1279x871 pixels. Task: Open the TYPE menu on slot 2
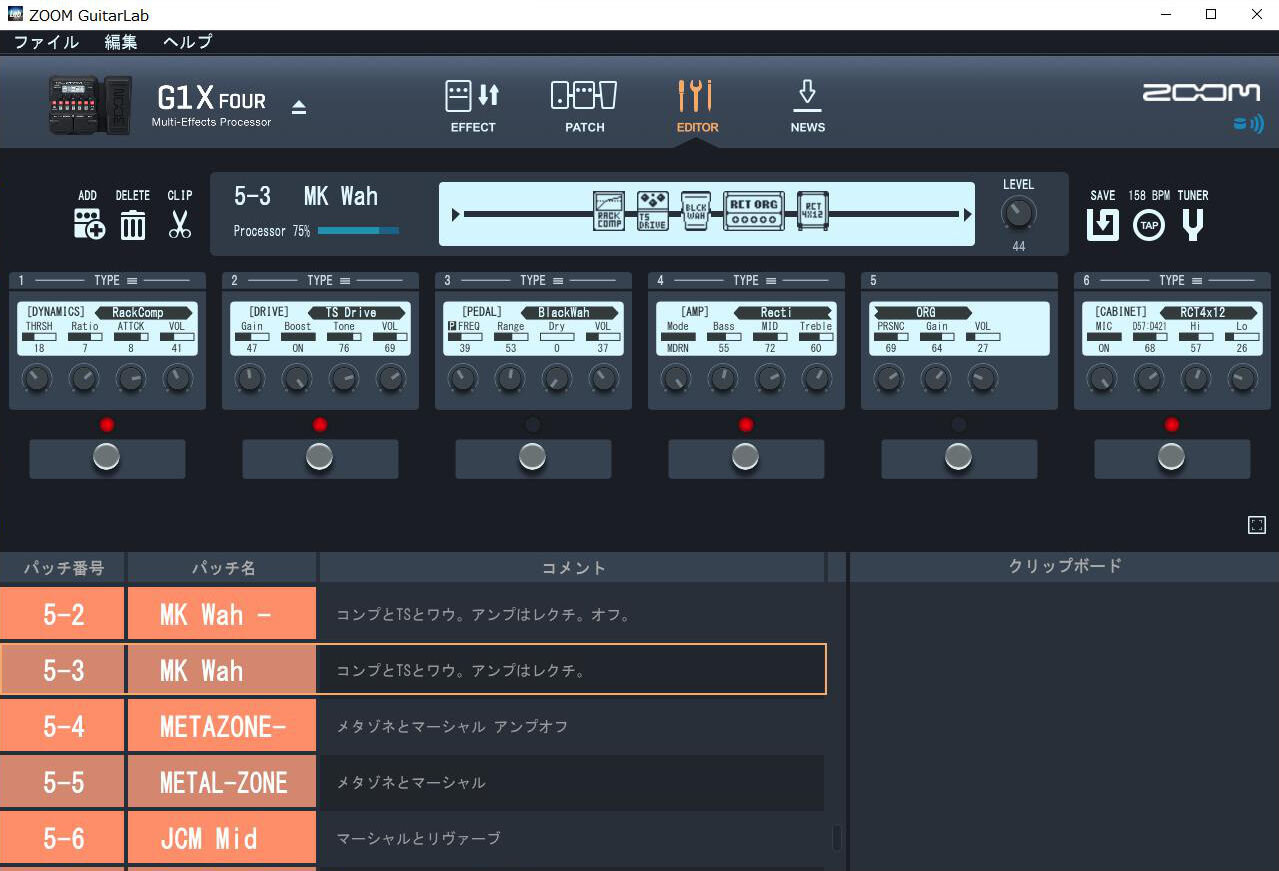(345, 280)
